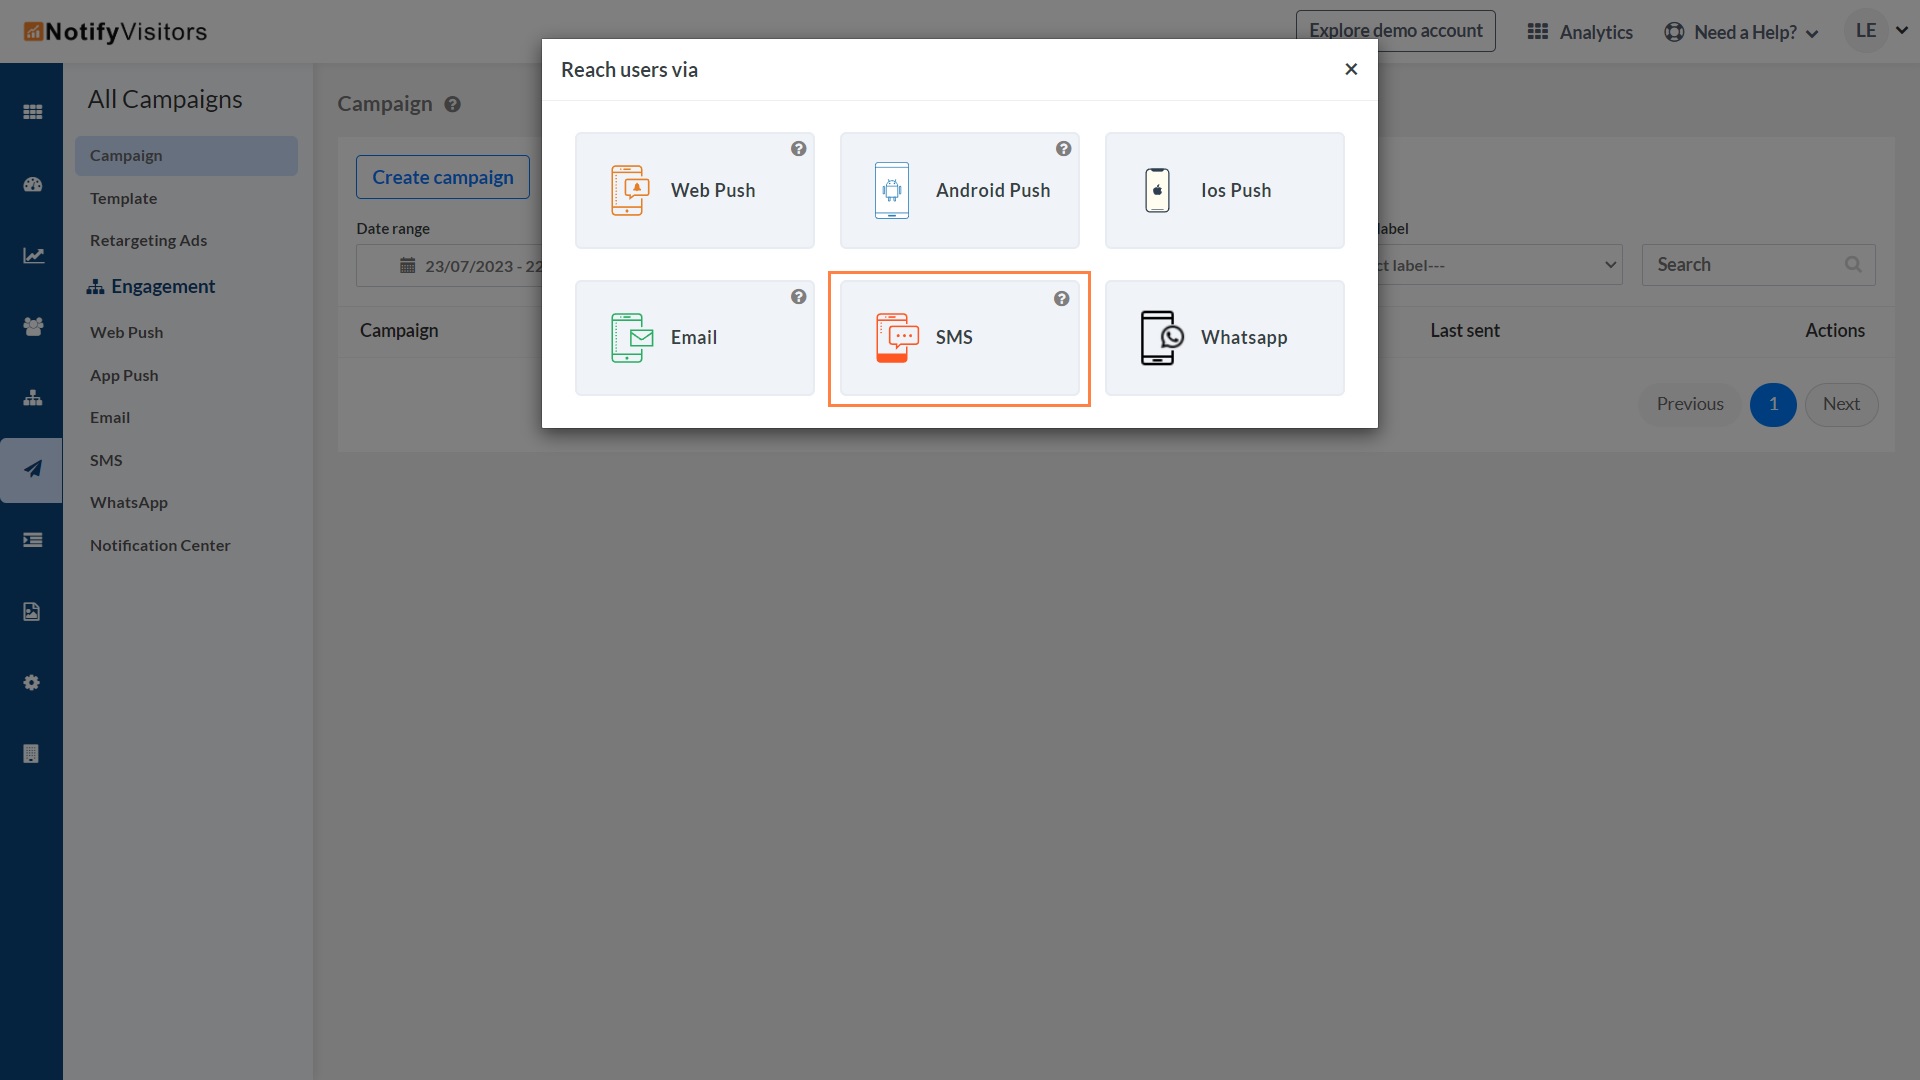Click the Apple phone icon
1920x1080 pixels.
pyautogui.click(x=1157, y=190)
